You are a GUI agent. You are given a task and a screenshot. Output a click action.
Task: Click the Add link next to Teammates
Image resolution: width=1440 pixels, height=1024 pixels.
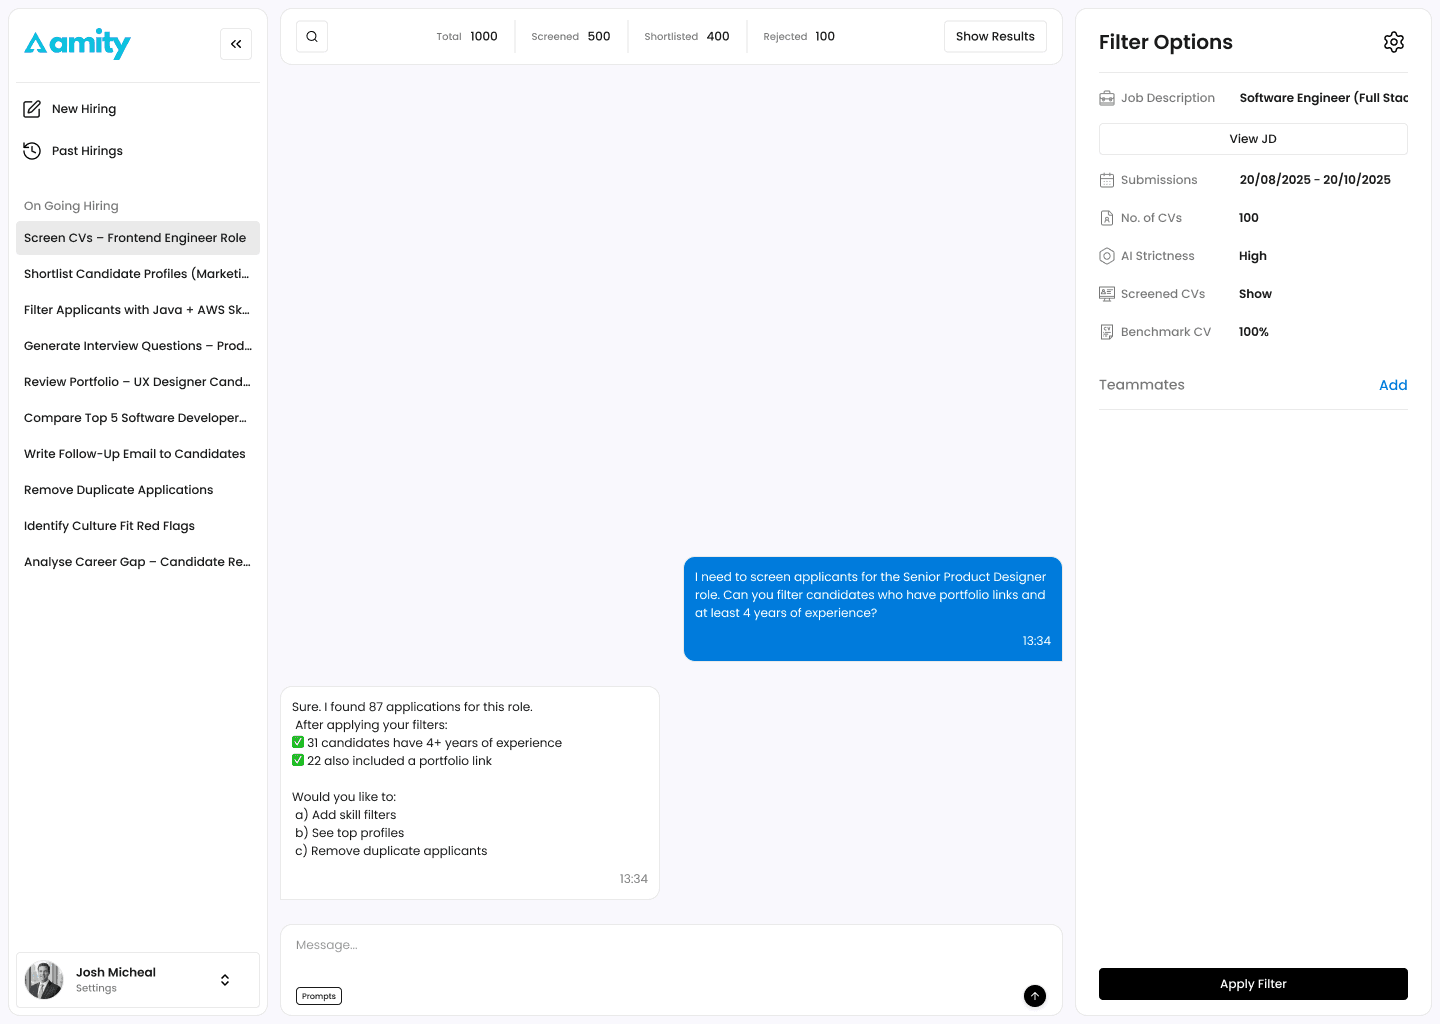pyautogui.click(x=1393, y=385)
